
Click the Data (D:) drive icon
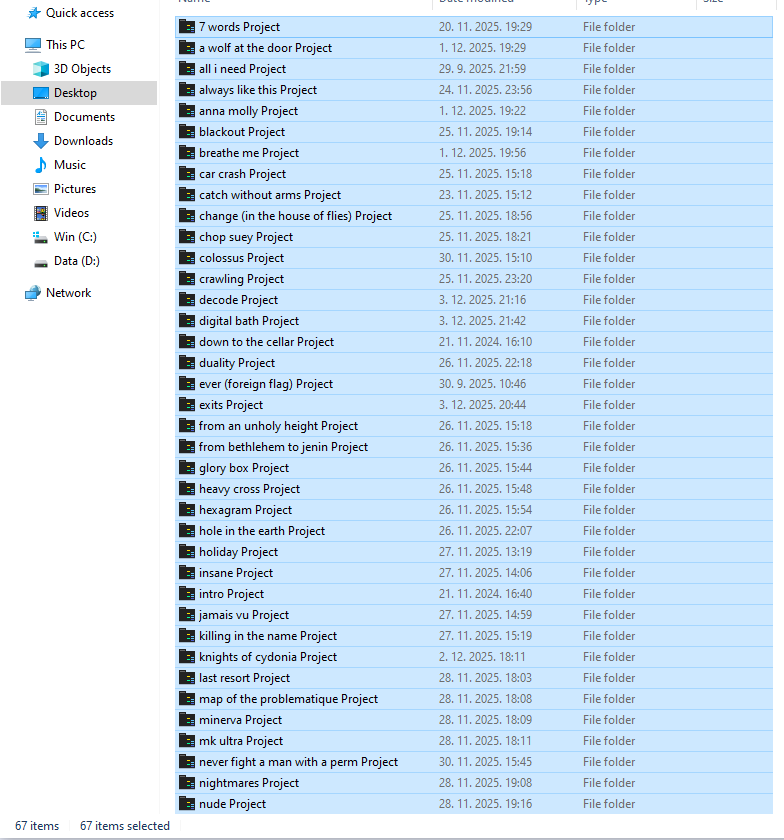(41, 262)
